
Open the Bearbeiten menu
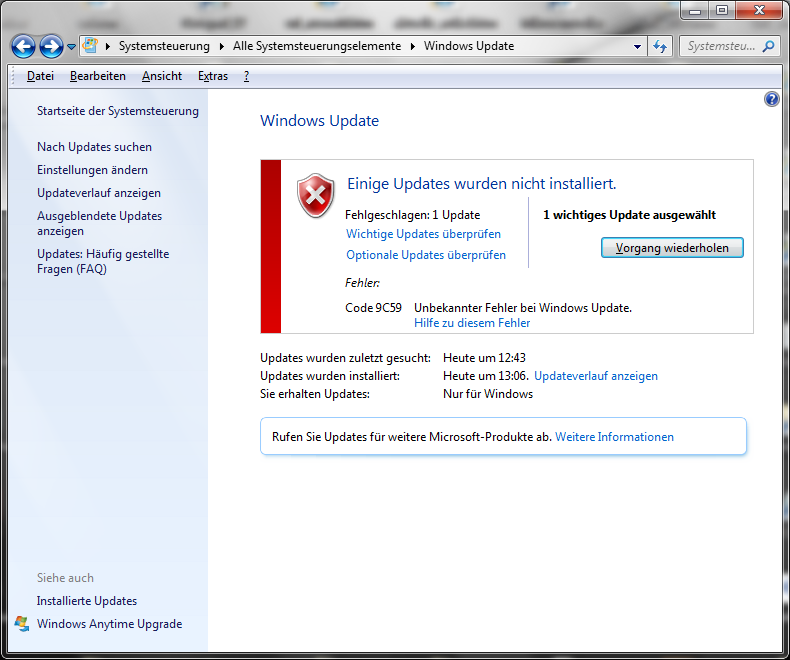click(98, 76)
